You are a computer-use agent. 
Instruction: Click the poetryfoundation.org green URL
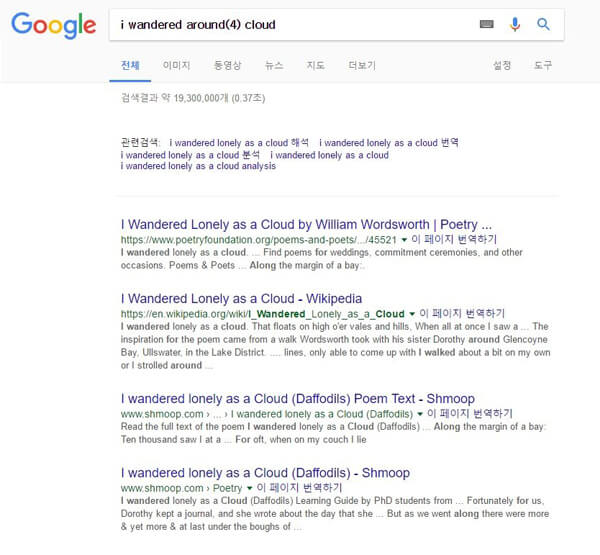[259, 240]
